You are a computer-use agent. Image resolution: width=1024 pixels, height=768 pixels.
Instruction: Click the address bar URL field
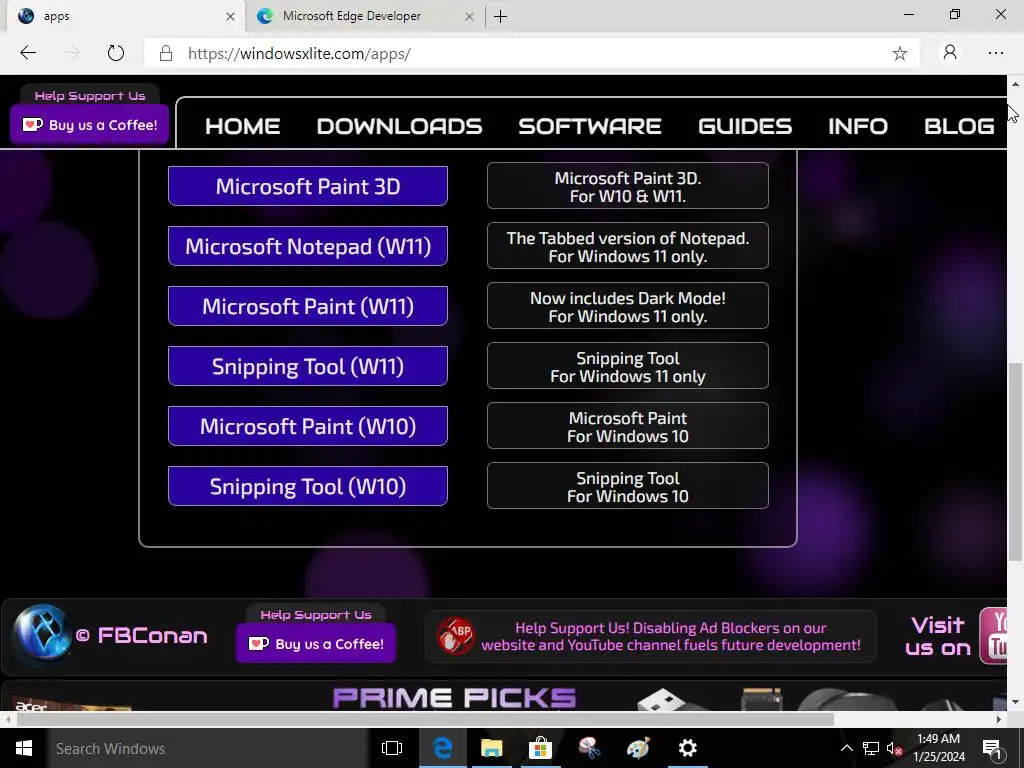(532, 54)
